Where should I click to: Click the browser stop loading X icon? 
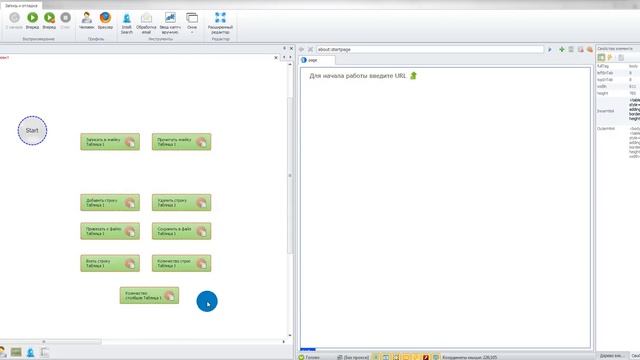pos(310,49)
